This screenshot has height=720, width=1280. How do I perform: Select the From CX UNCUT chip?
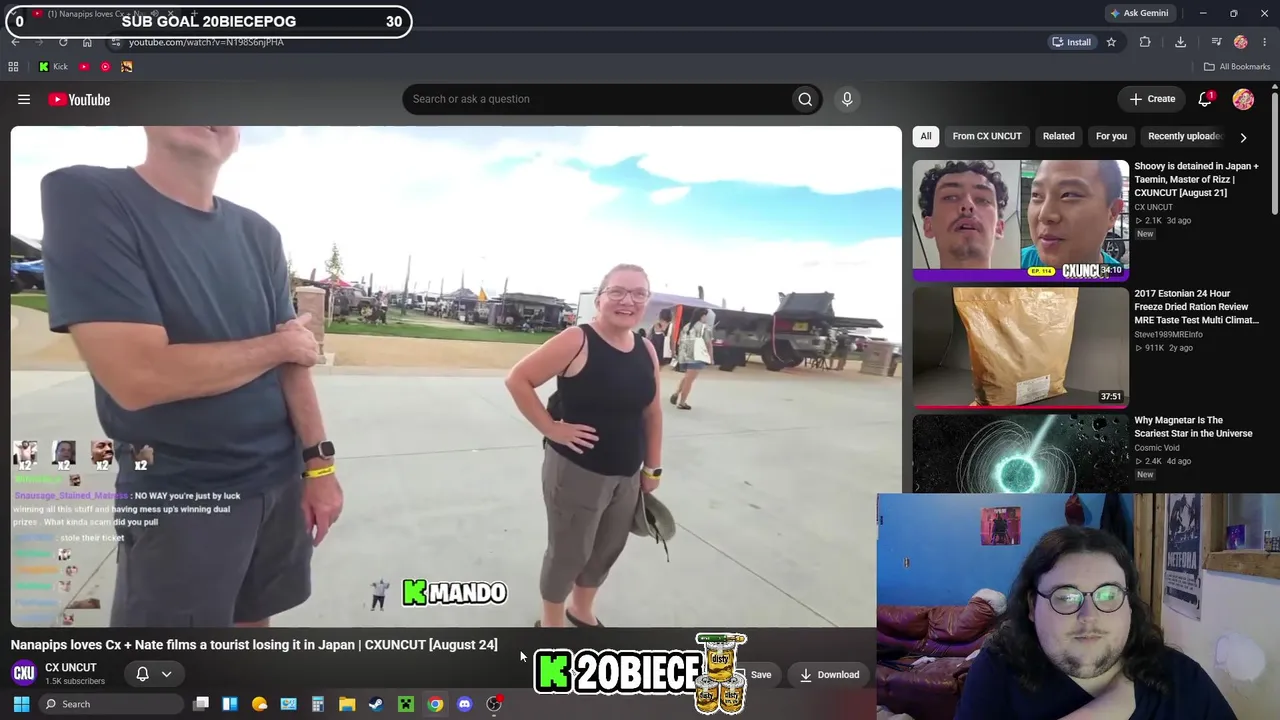coord(987,136)
